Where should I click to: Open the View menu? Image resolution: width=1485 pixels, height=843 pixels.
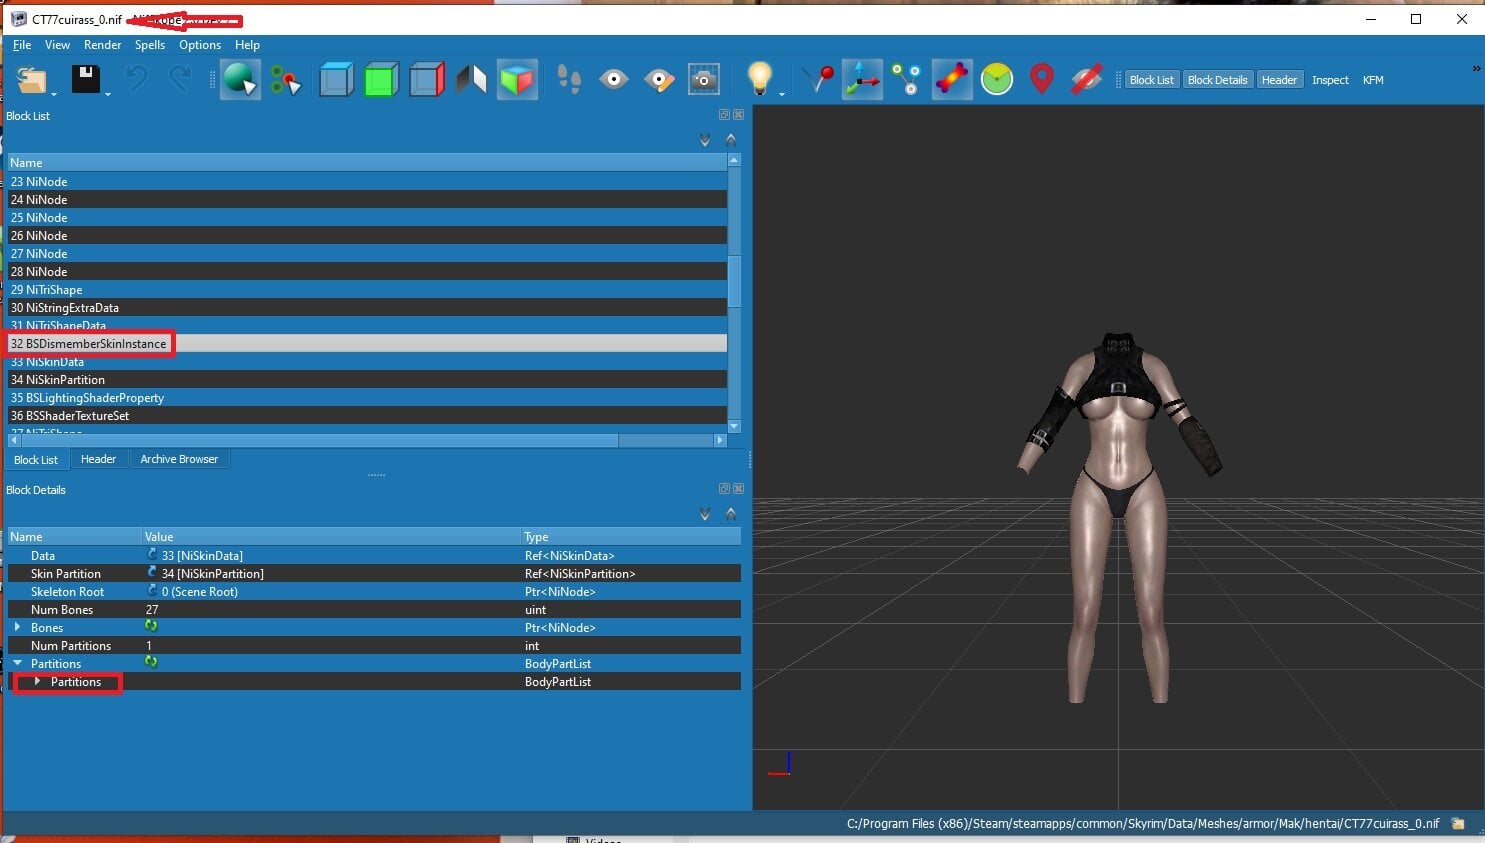(58, 45)
